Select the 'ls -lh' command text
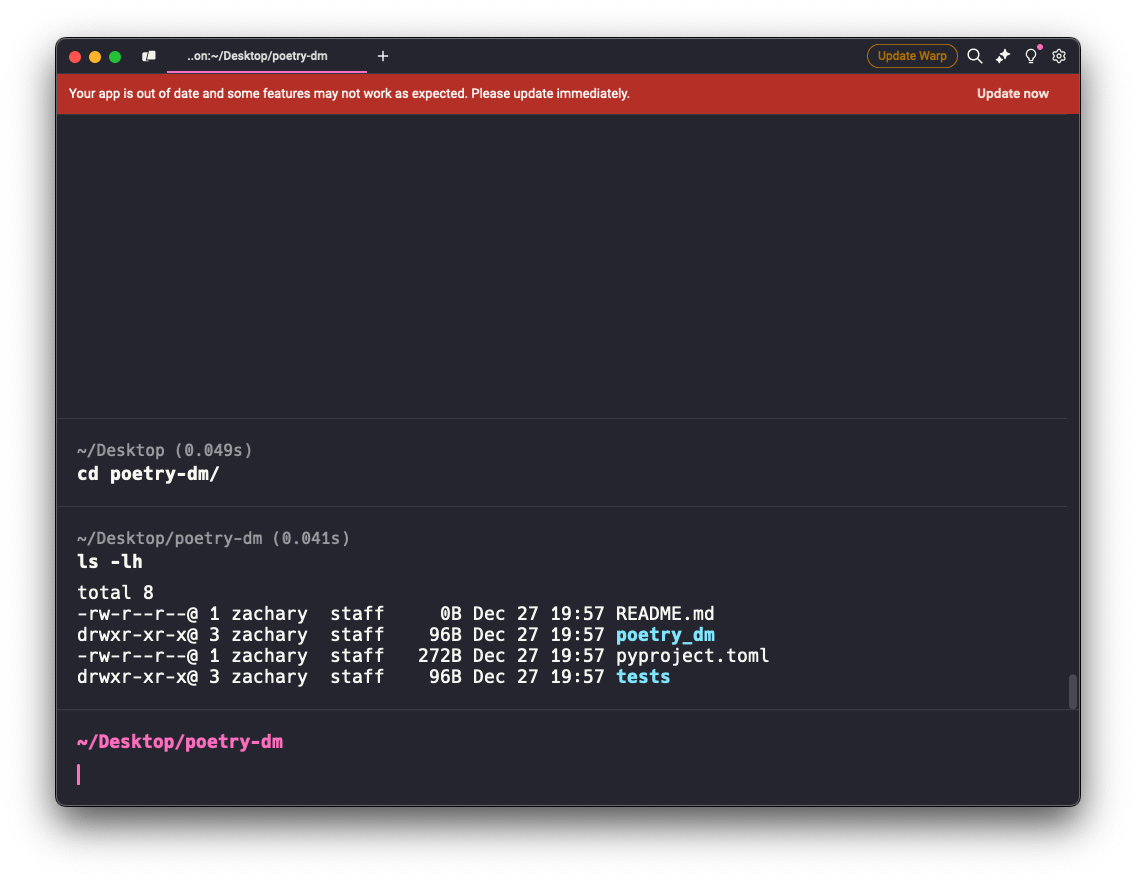 click(109, 561)
